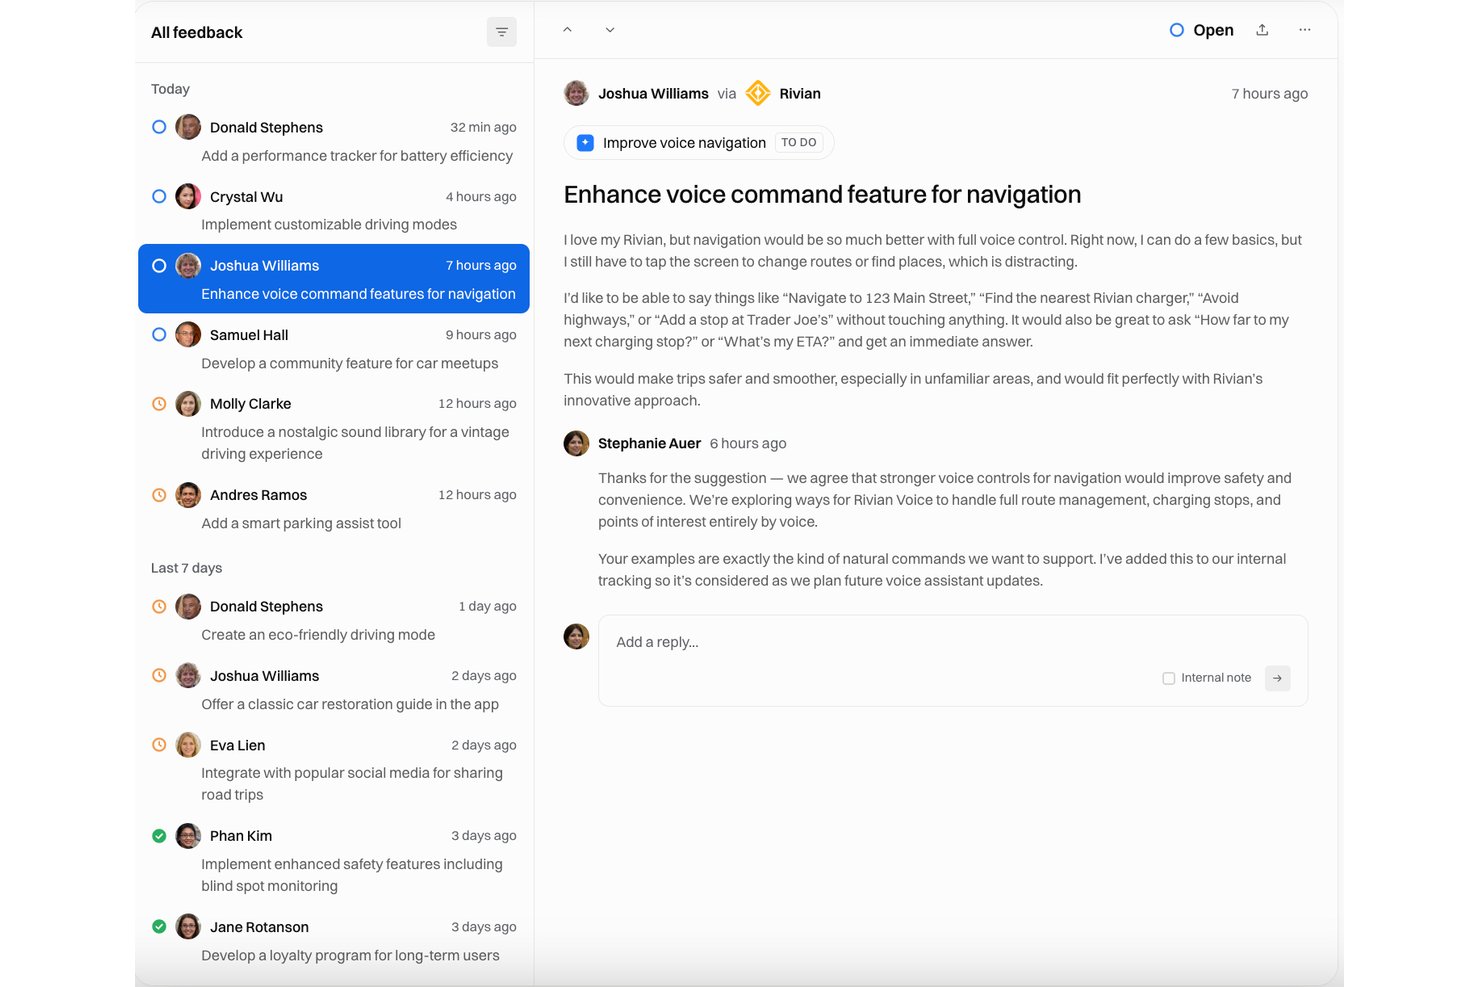Click Joshua Williams name in post header
The height and width of the screenshot is (987, 1480).
click(x=653, y=93)
